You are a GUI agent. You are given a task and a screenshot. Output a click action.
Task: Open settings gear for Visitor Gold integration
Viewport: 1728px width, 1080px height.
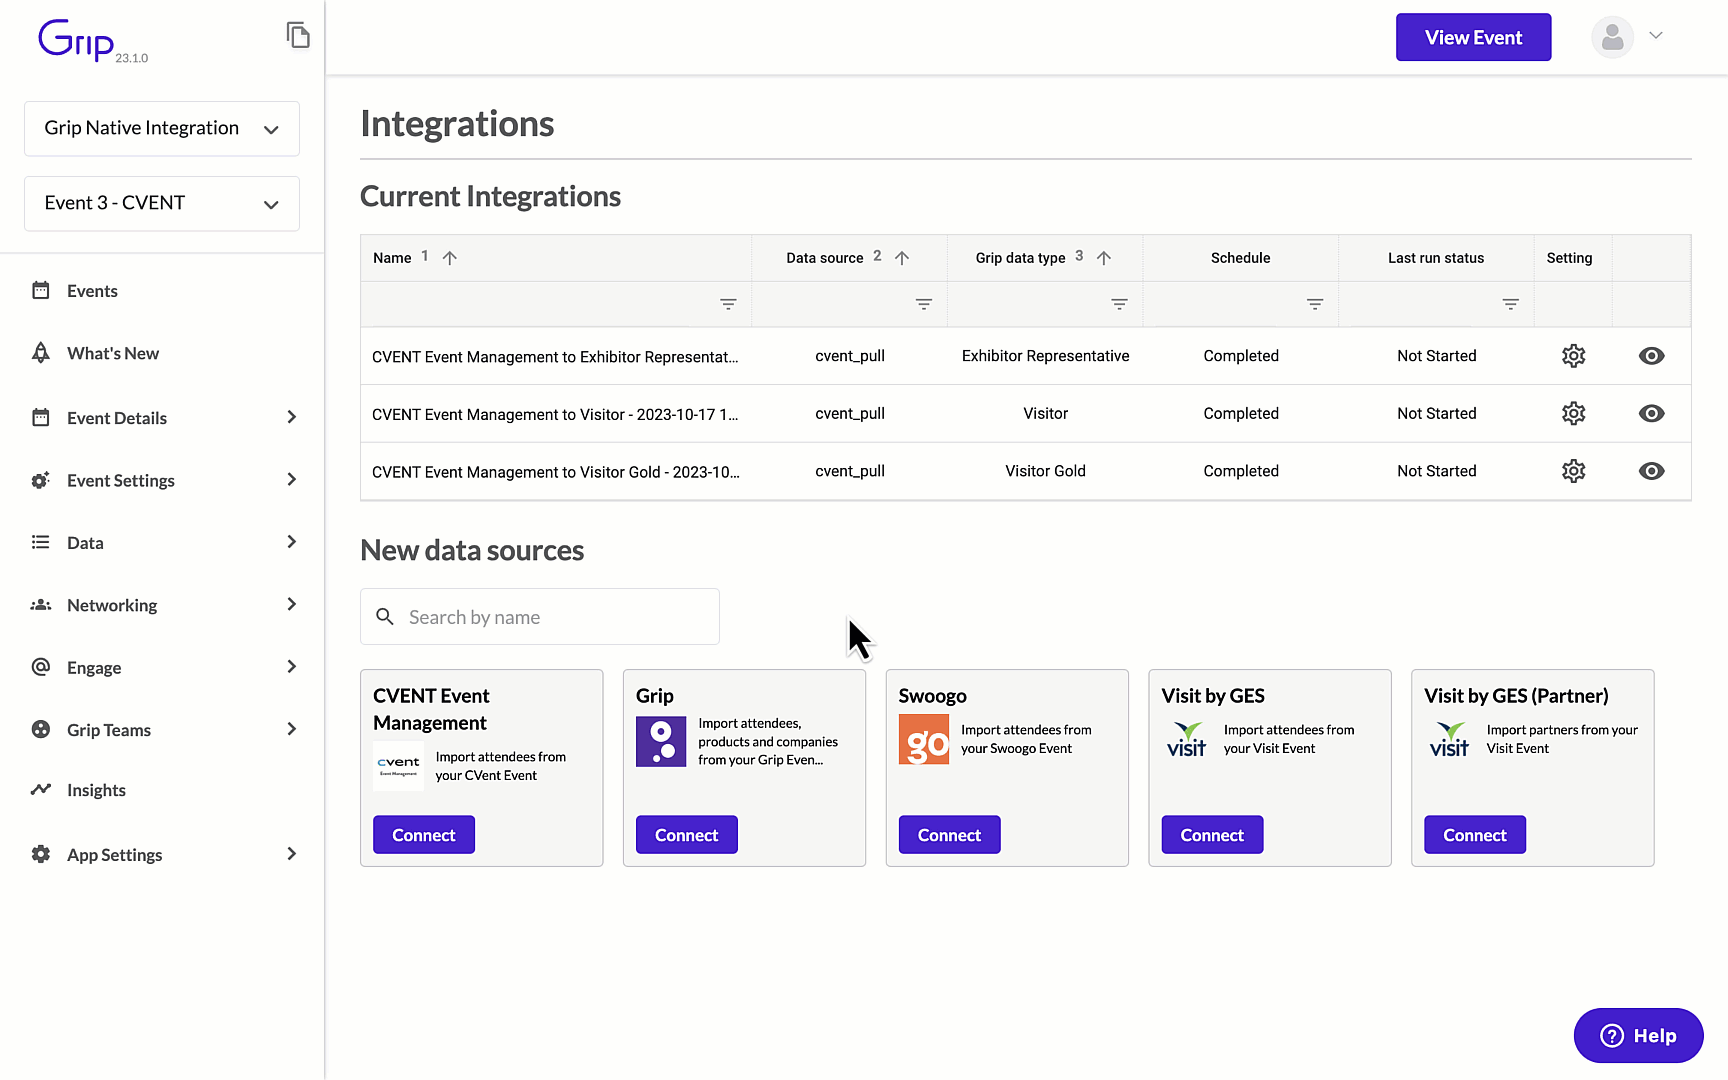point(1573,471)
